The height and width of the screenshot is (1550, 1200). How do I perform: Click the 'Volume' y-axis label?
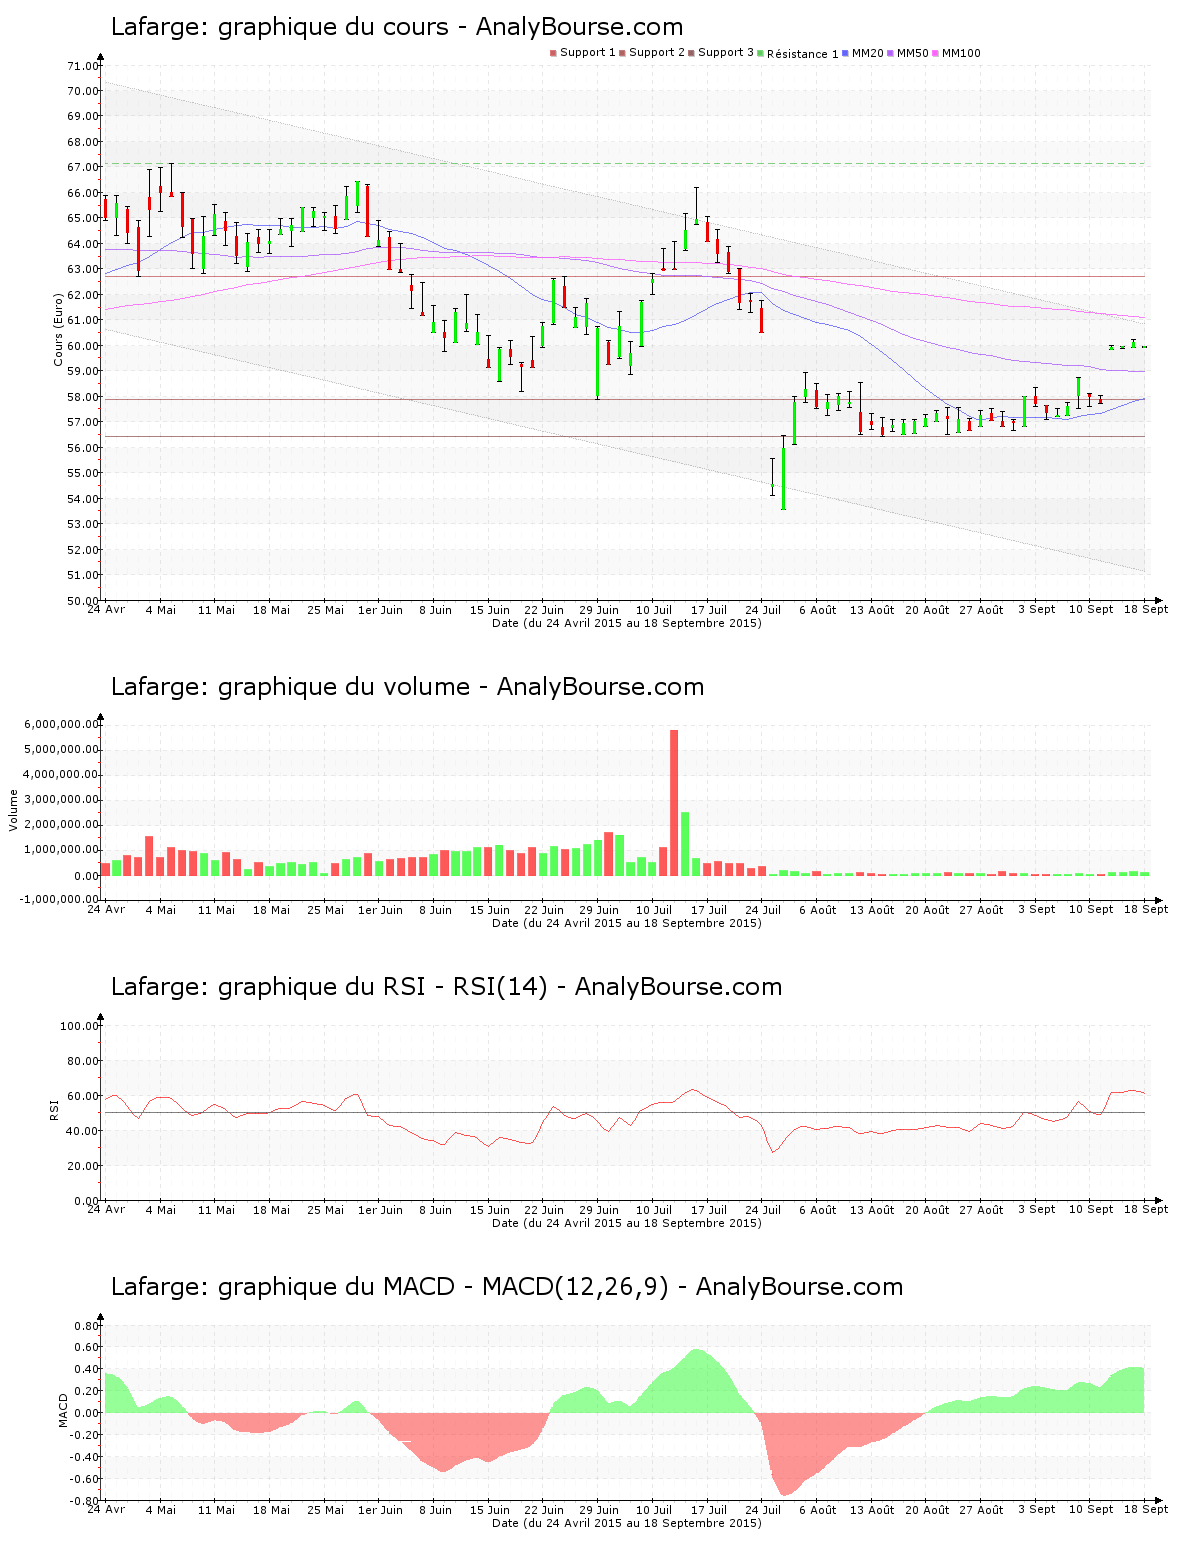(x=13, y=810)
